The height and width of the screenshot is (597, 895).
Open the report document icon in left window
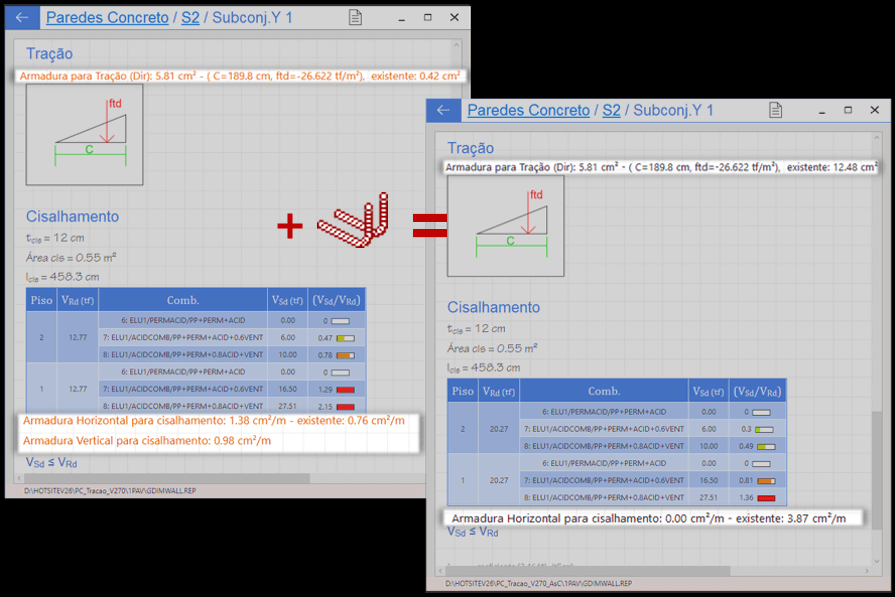(355, 18)
